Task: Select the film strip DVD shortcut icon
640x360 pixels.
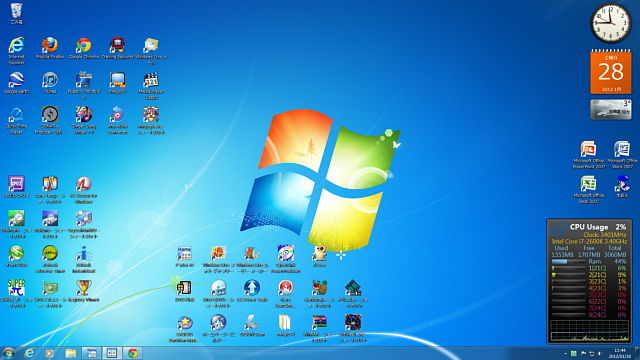Action: (x=184, y=291)
